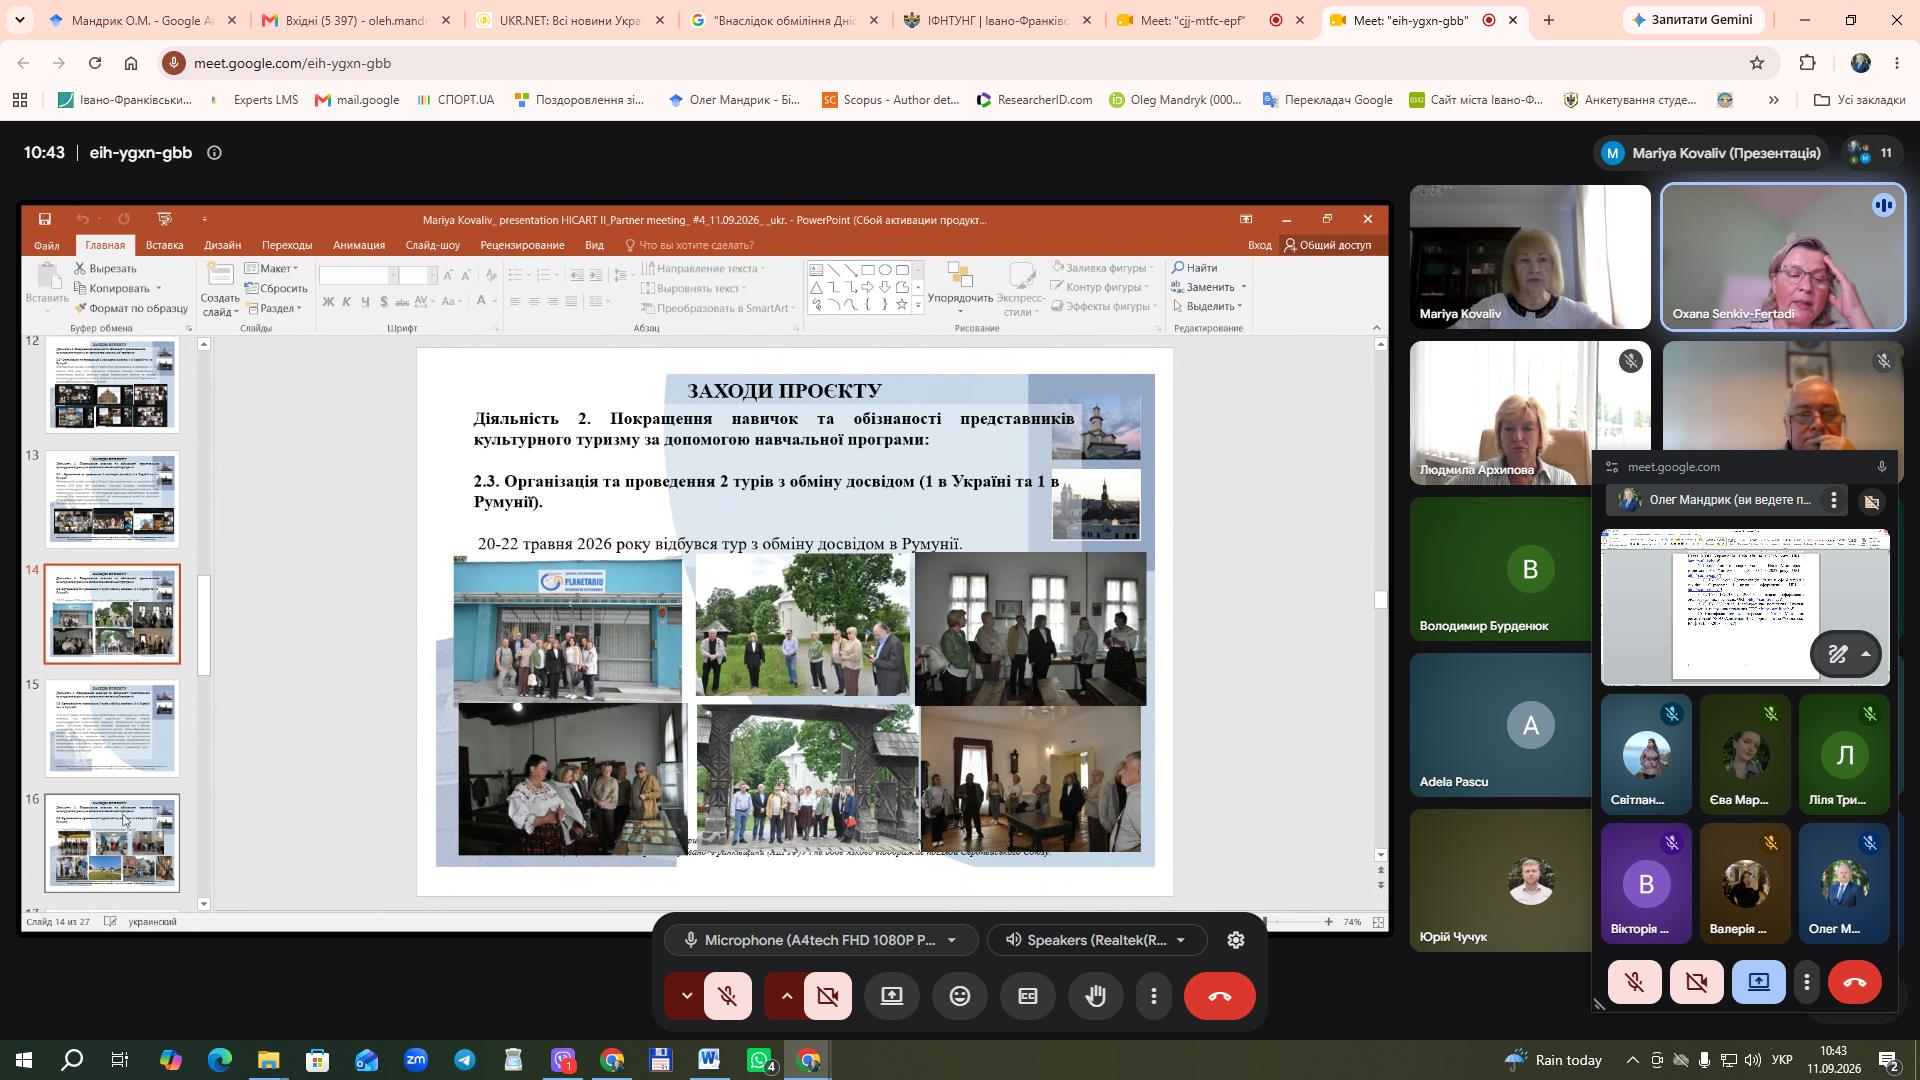Open the Дизайн ribbon tab
Viewport: 1920px width, 1080px height.
pos(222,245)
